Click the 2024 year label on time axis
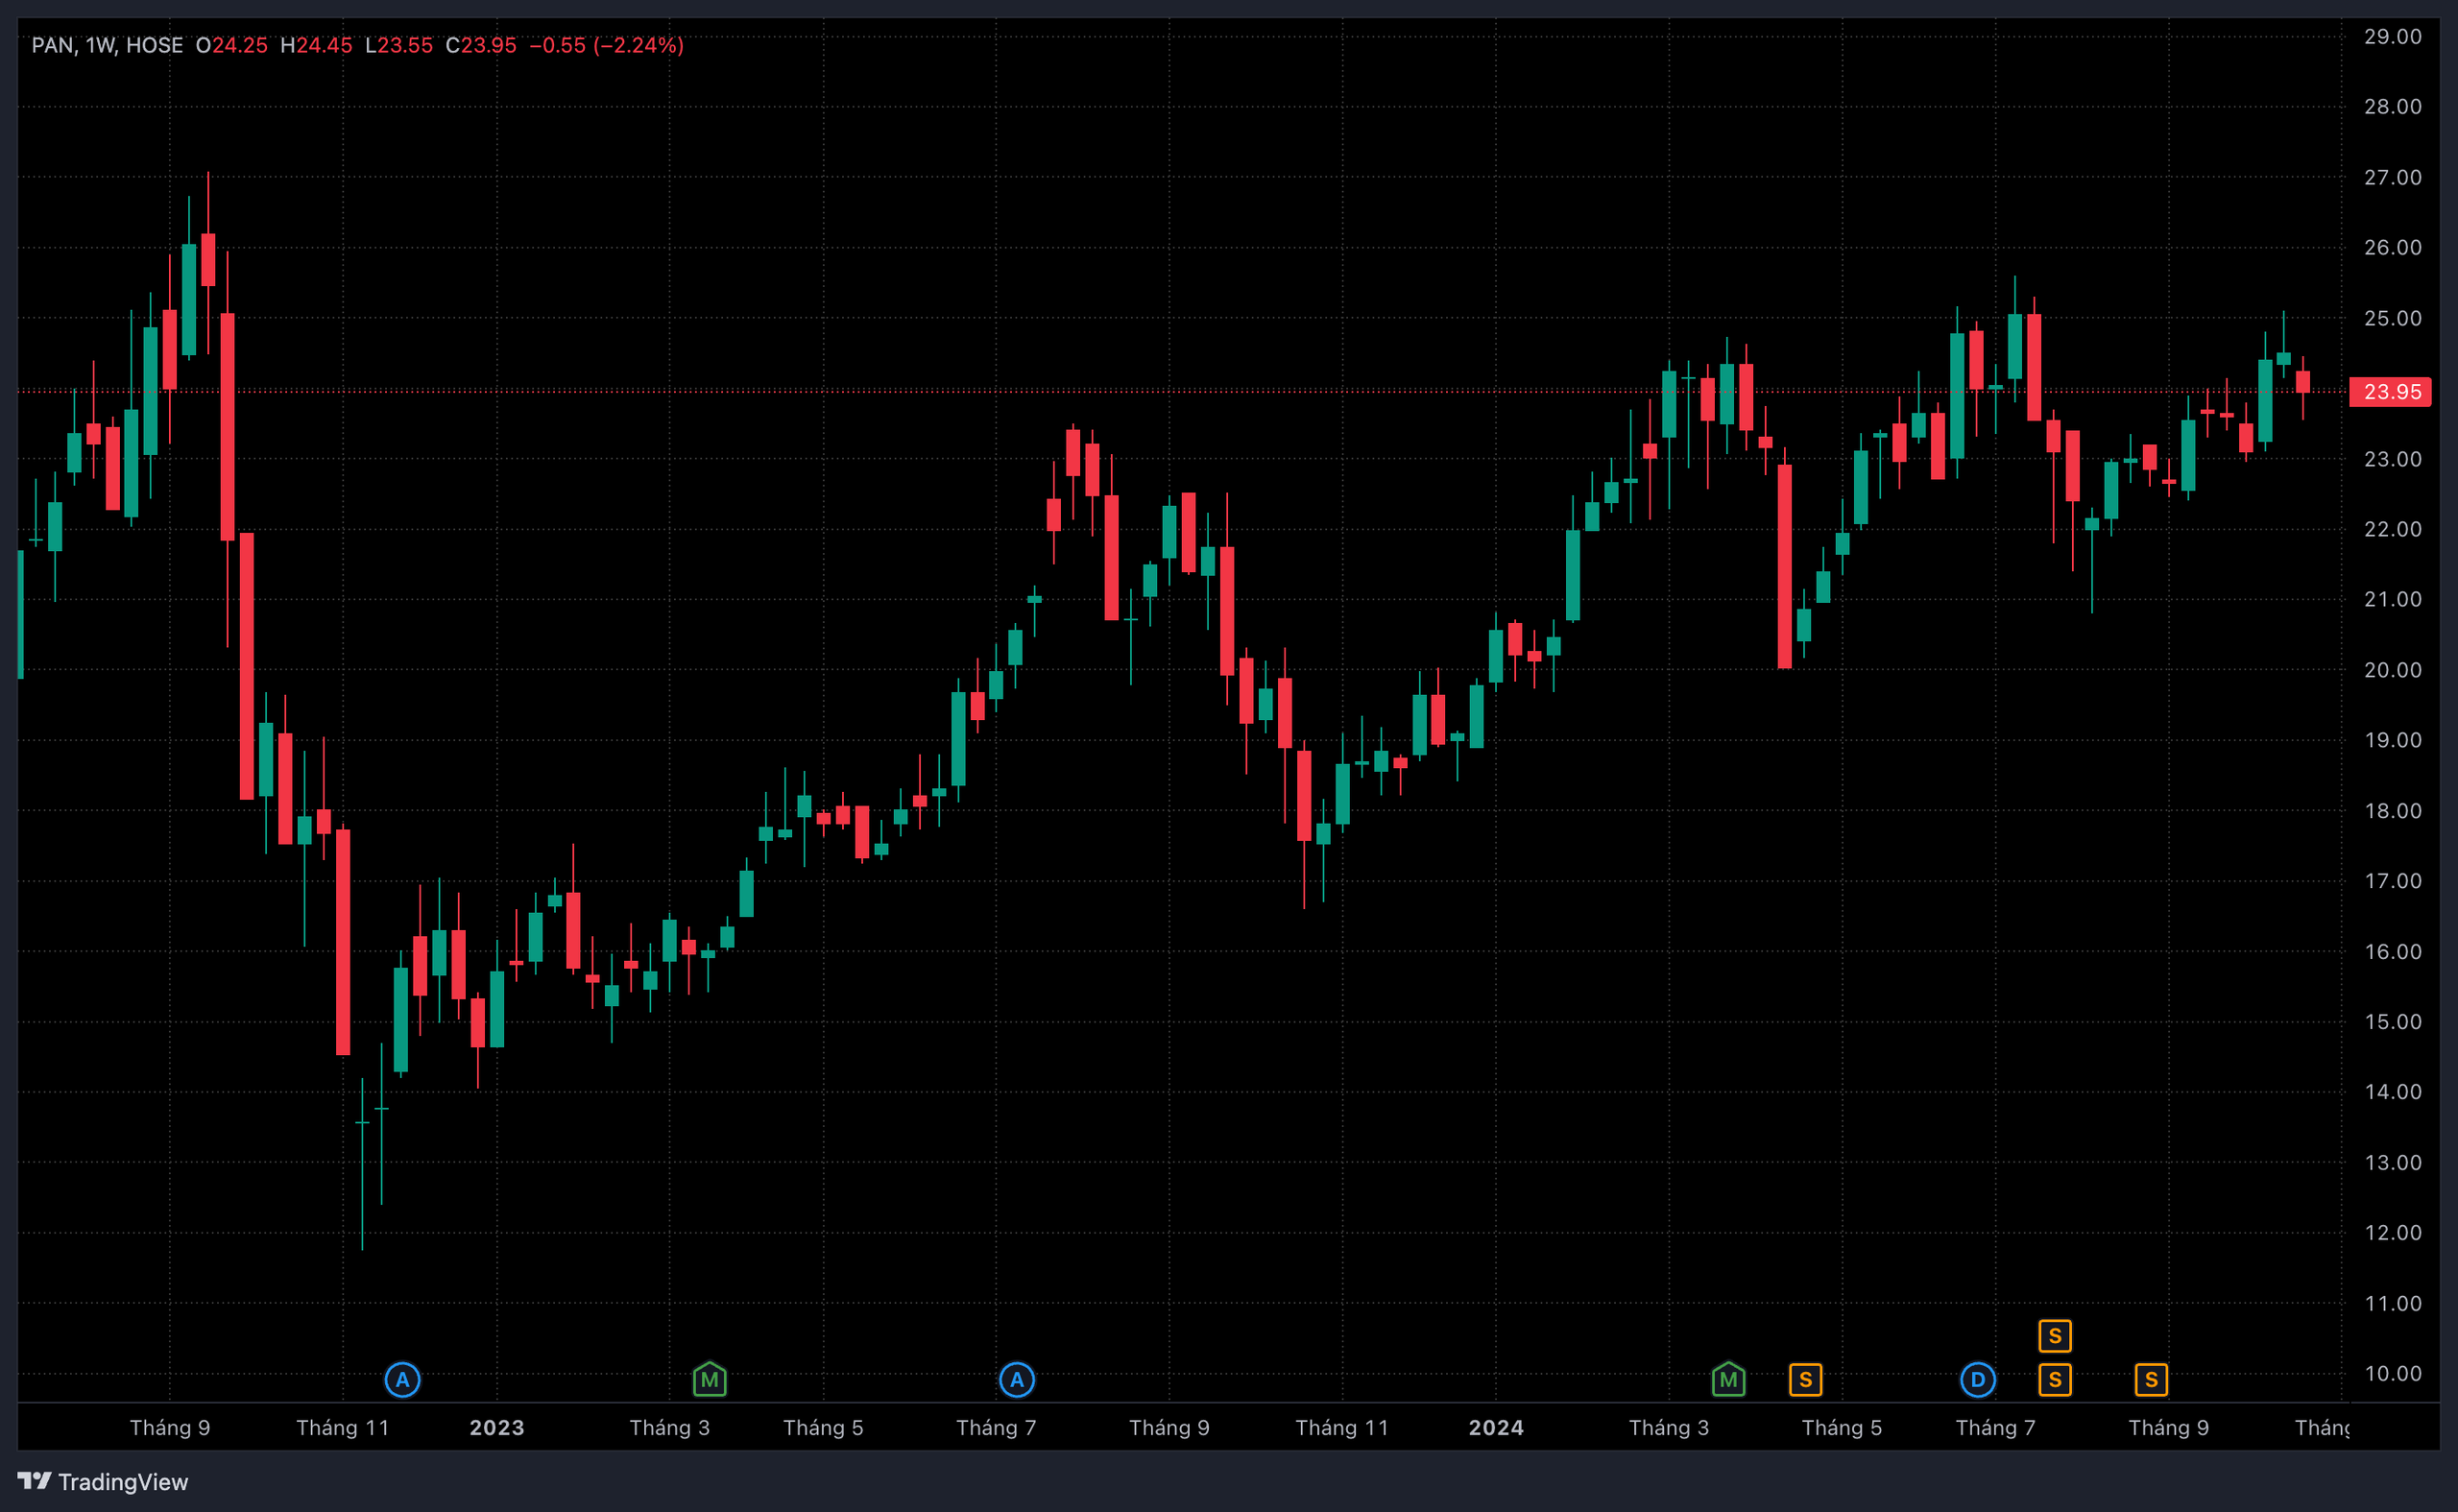Screen dimensions: 2458x1512 (1496, 1428)
